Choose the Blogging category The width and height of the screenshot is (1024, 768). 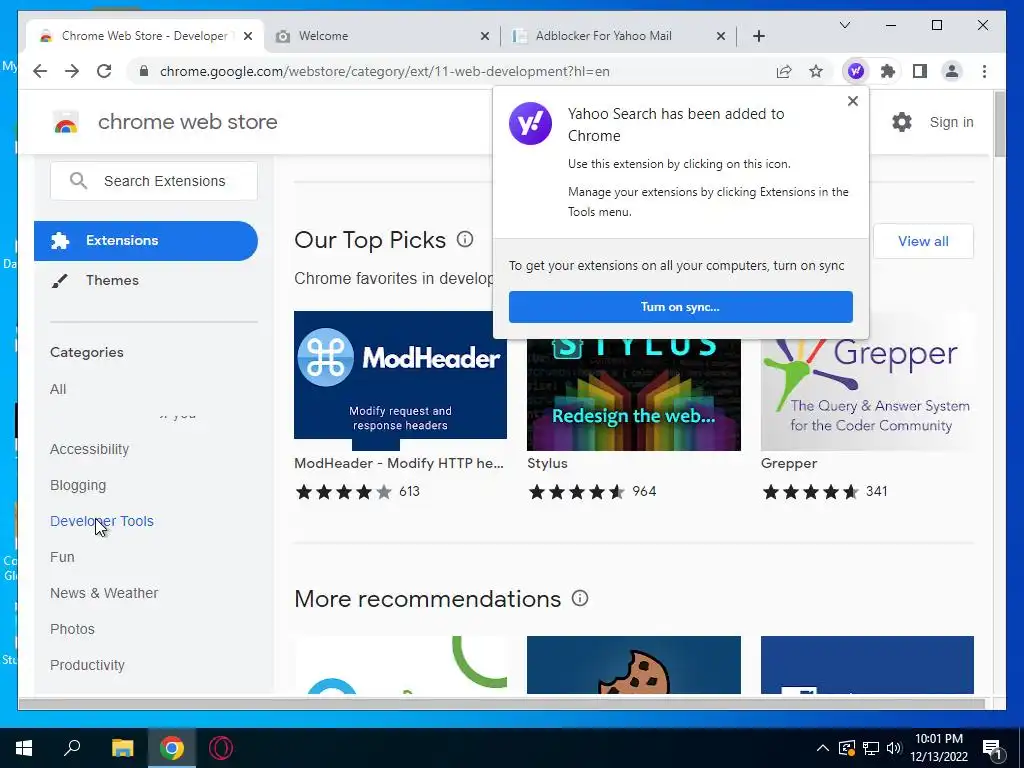click(x=78, y=485)
